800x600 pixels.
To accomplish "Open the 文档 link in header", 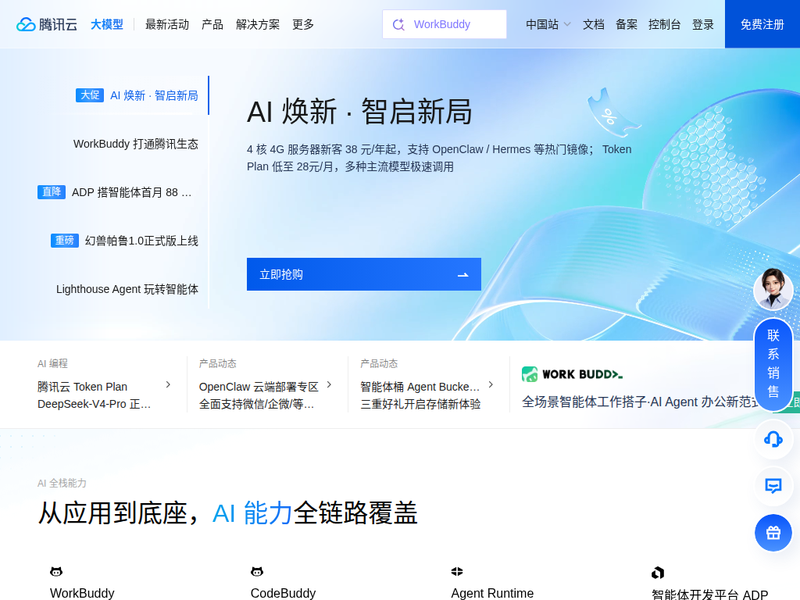I will pos(593,24).
